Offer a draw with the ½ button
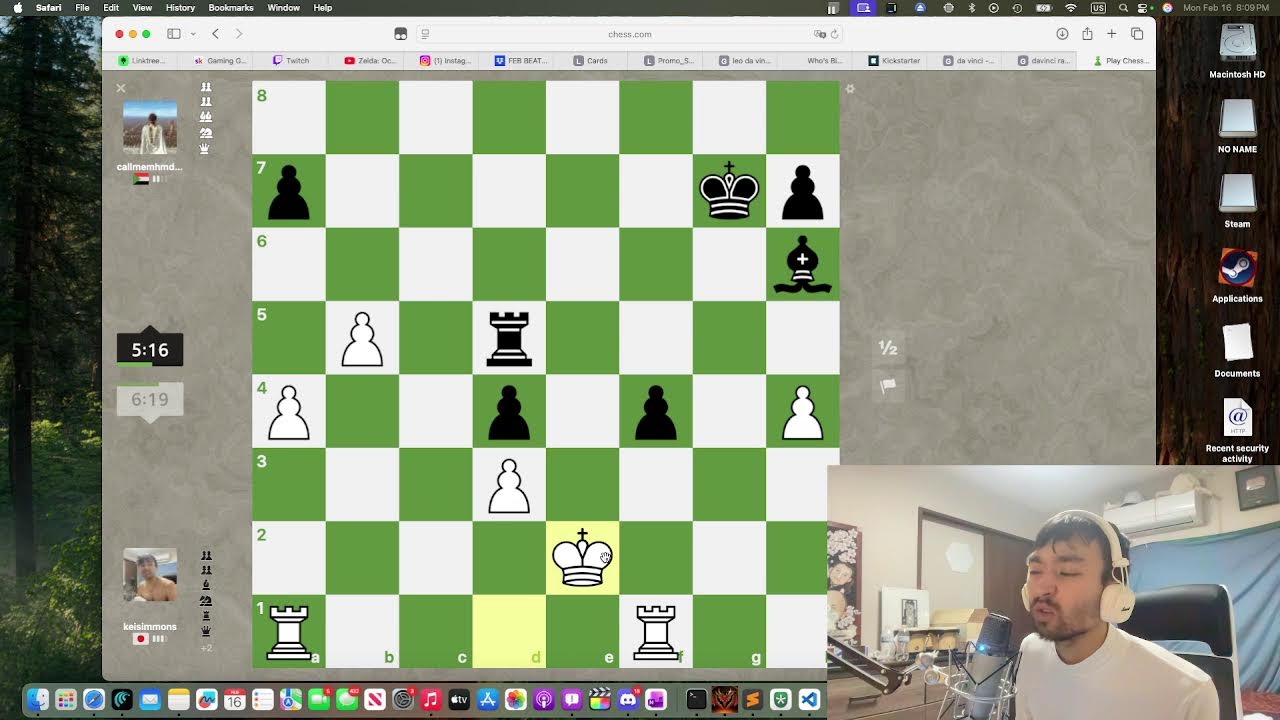The height and width of the screenshot is (720, 1280). (888, 348)
